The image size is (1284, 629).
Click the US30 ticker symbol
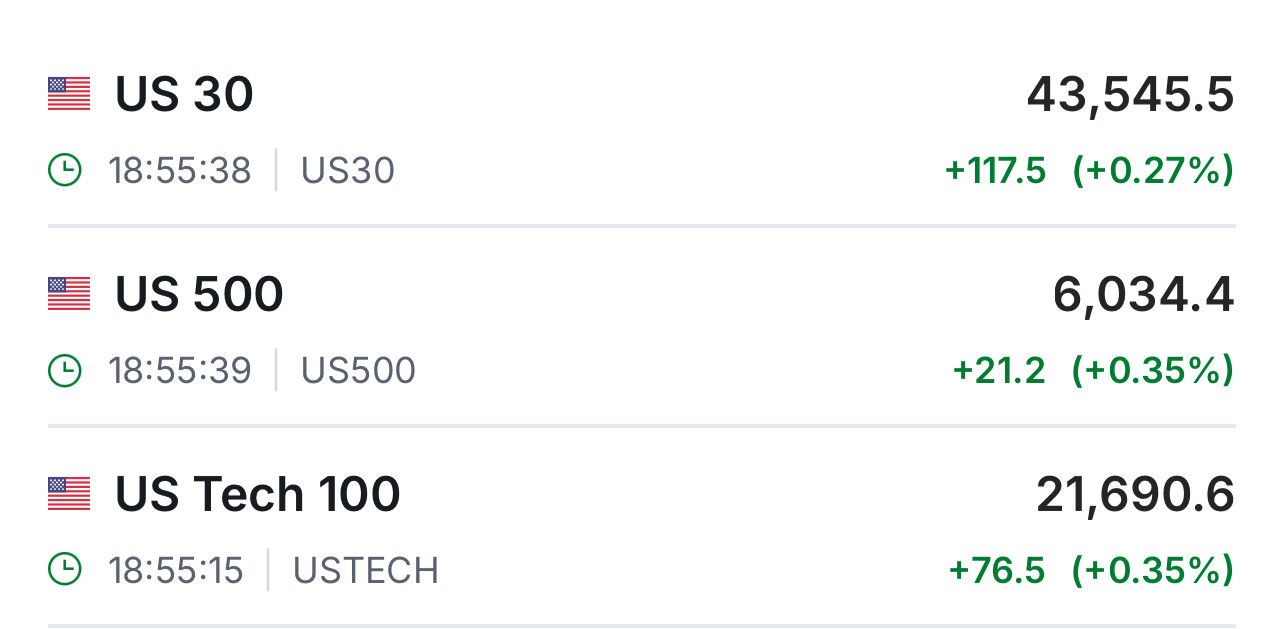(348, 171)
